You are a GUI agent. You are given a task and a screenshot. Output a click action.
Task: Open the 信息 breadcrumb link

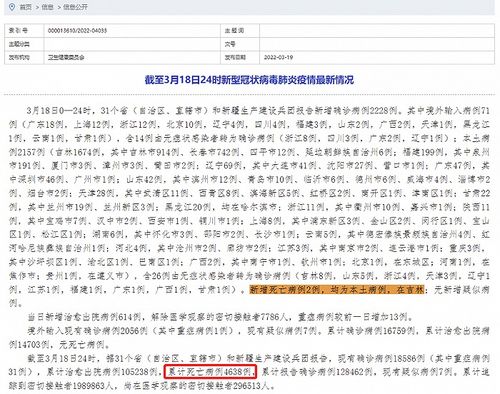47,7
